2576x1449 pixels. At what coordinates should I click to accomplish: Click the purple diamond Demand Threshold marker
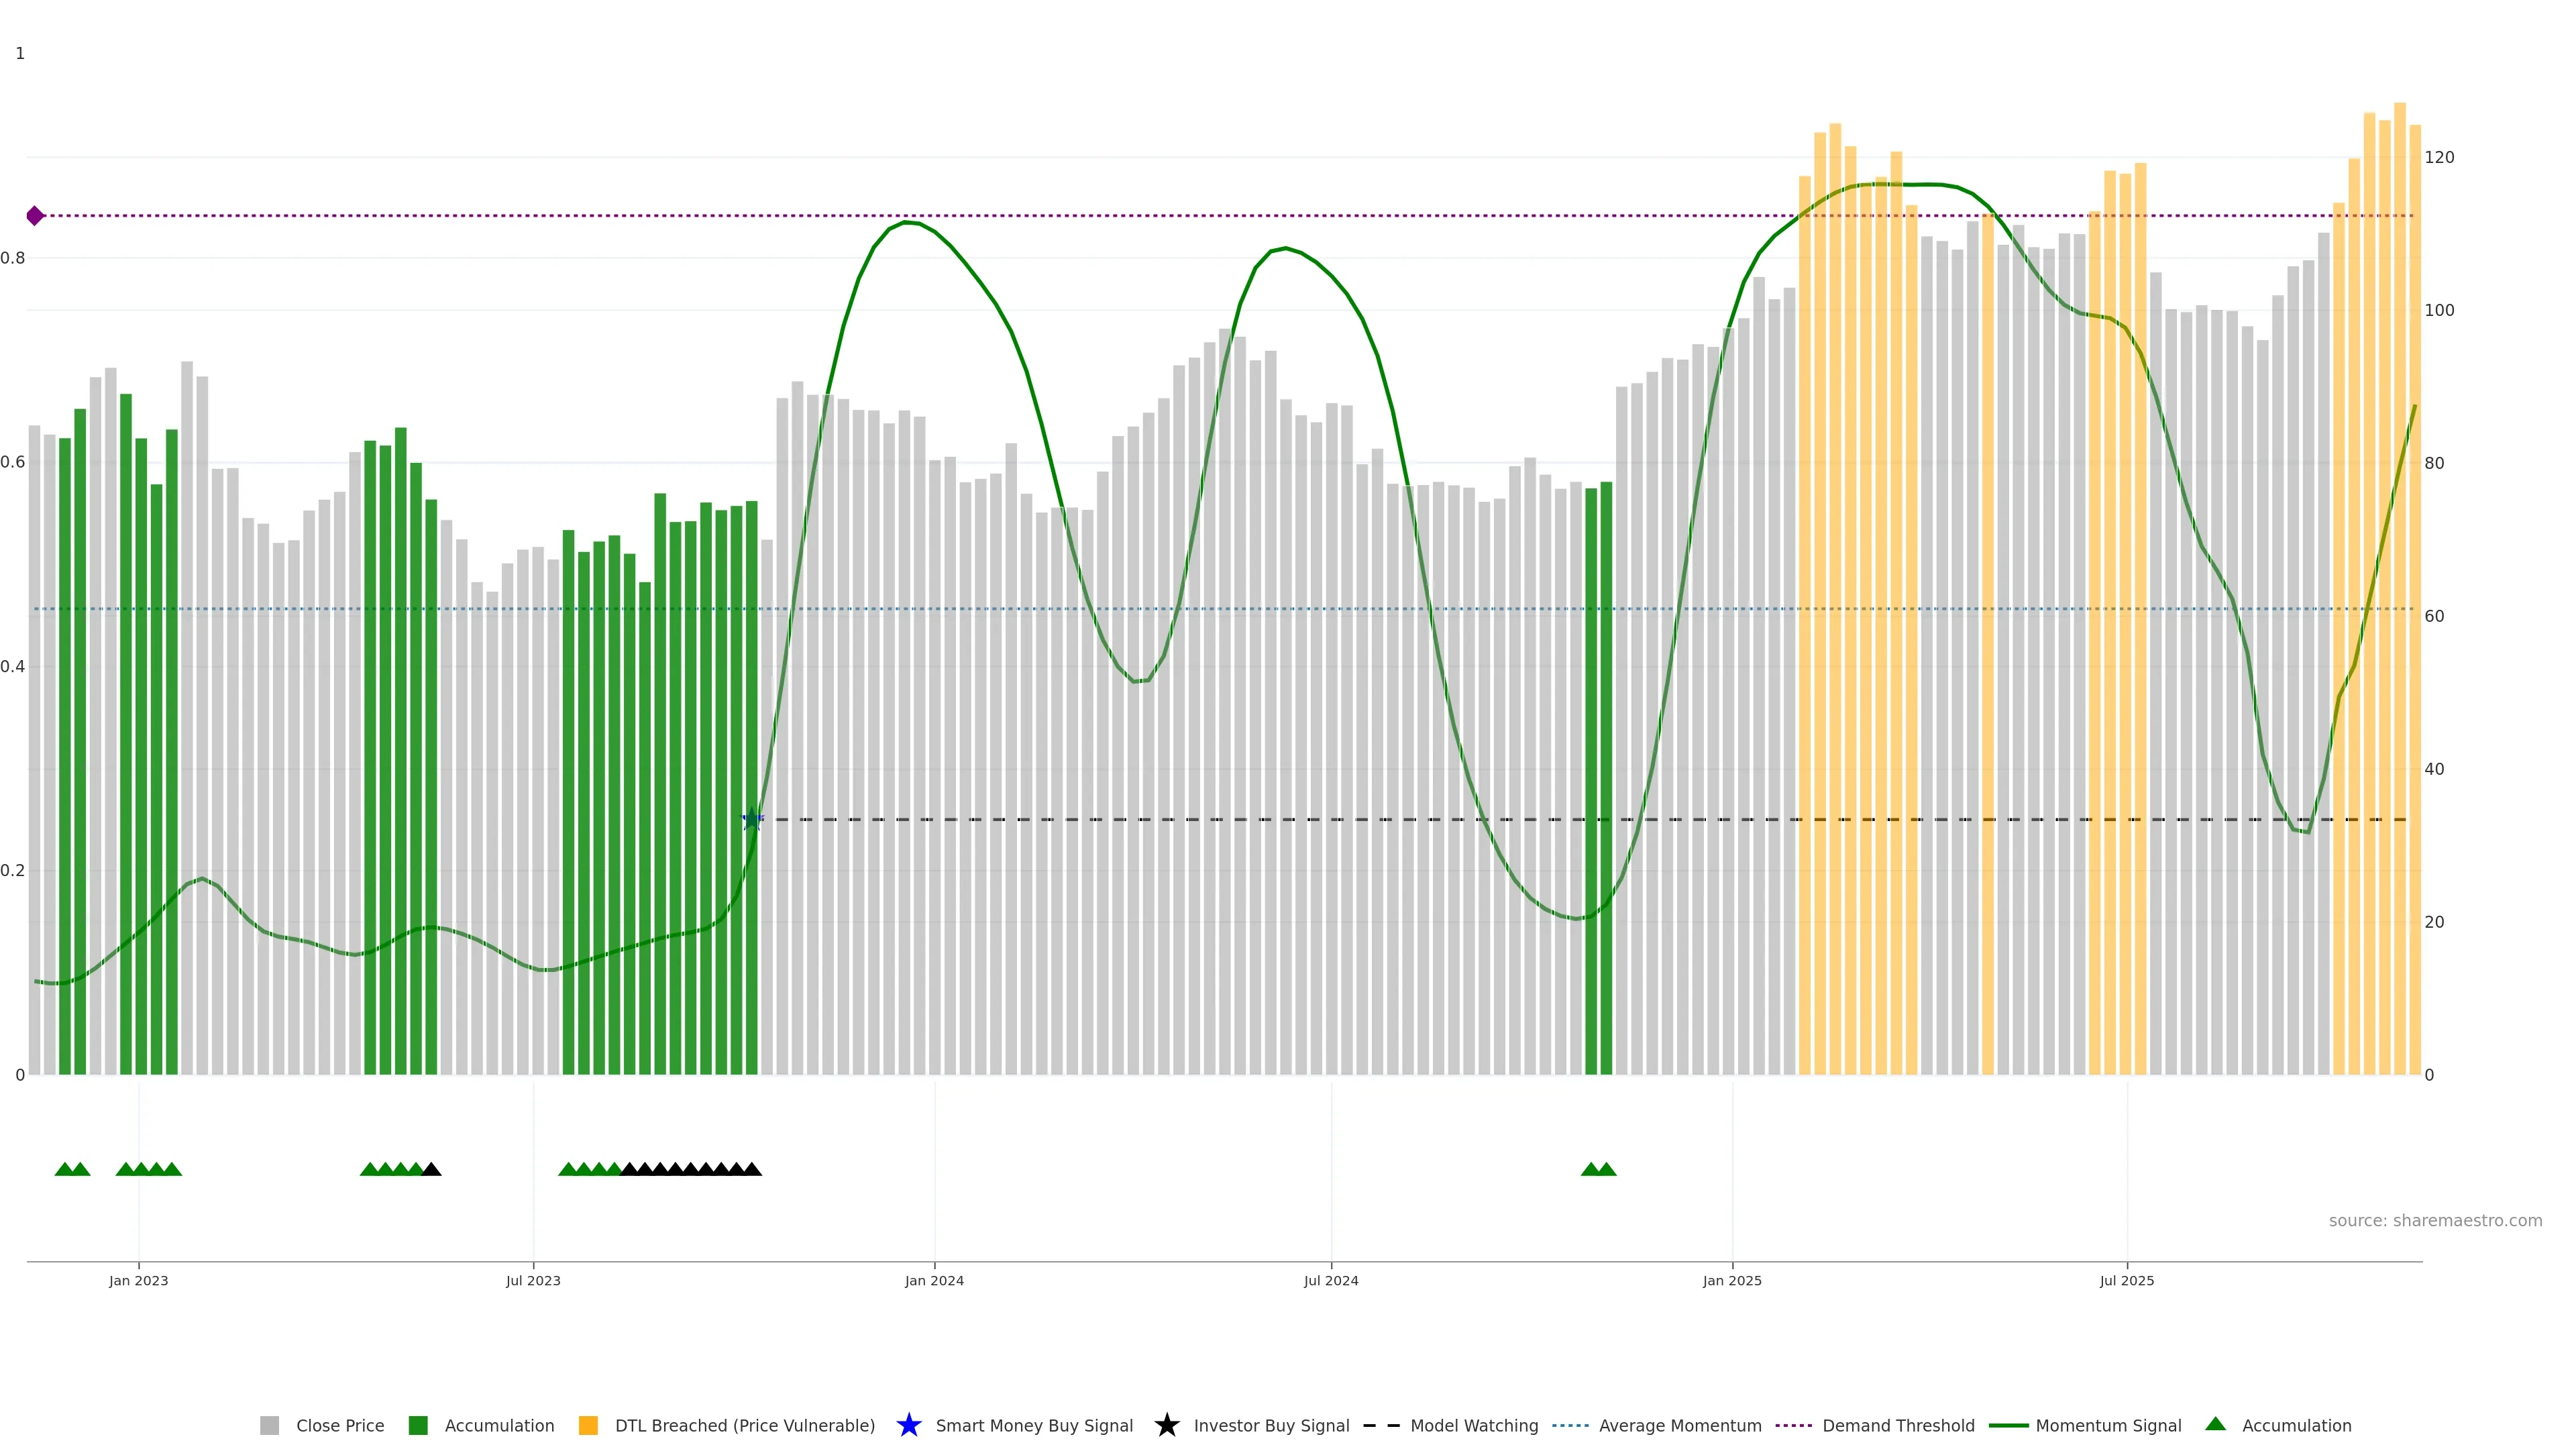(35, 216)
